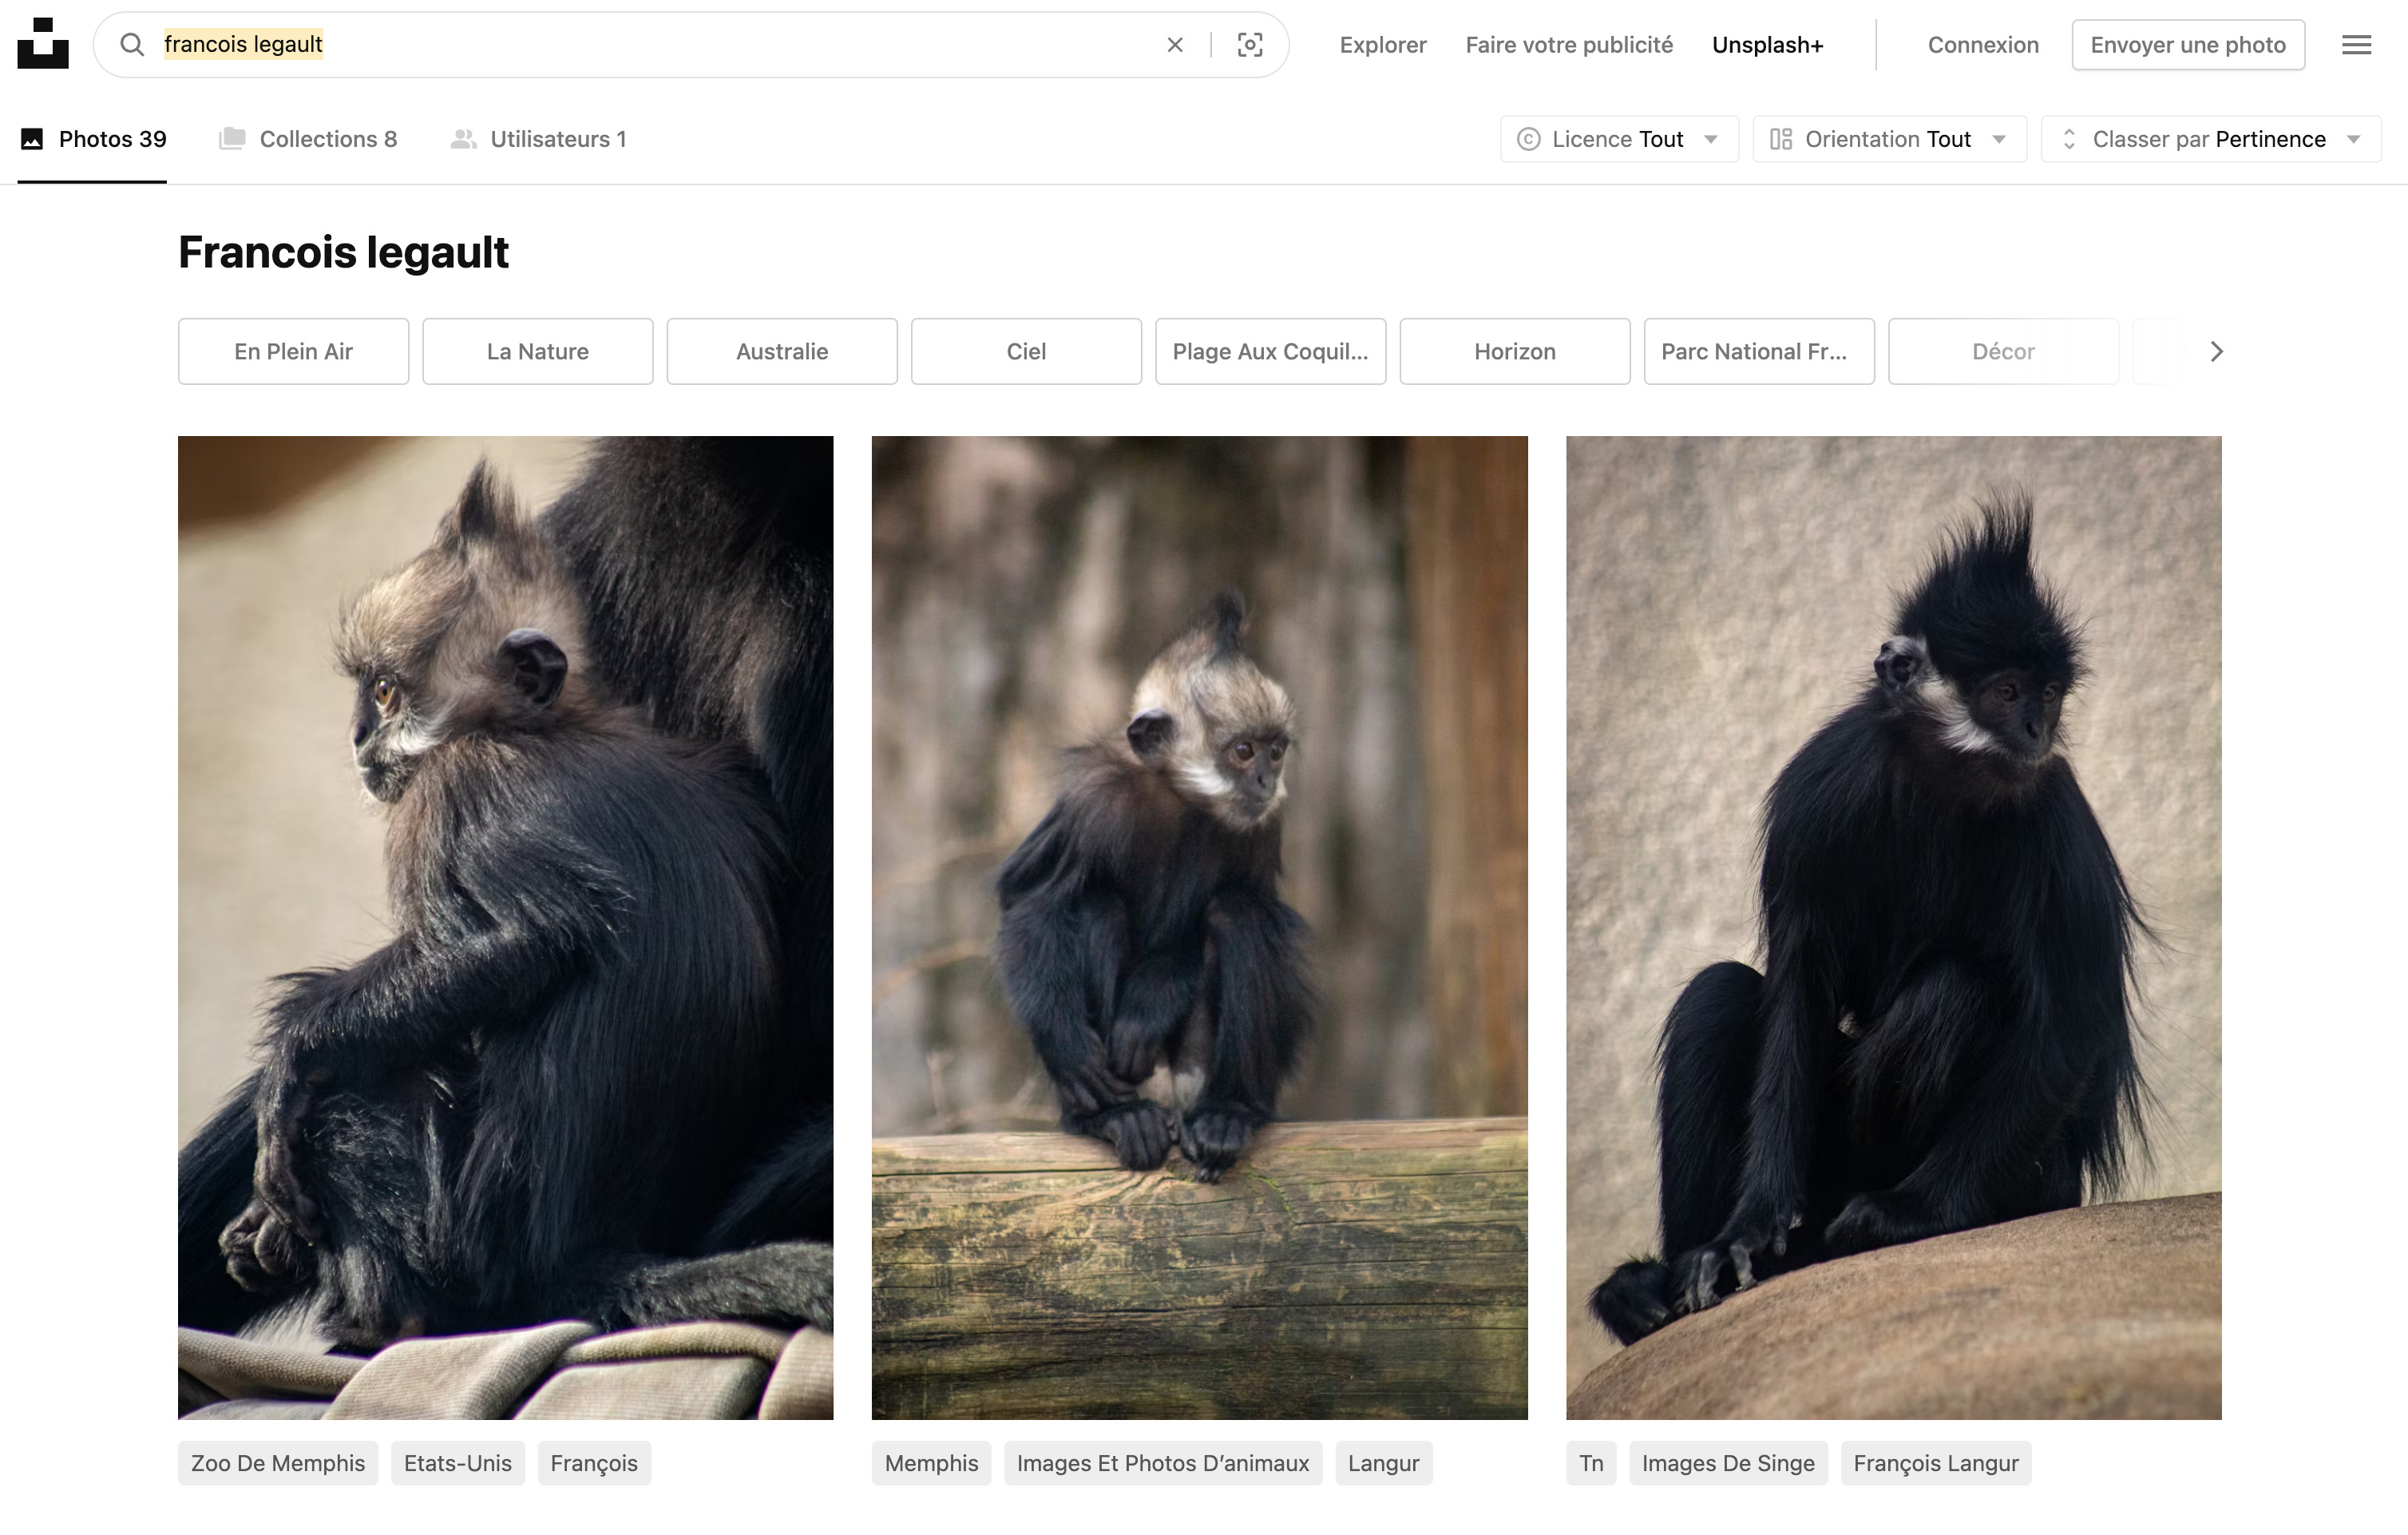This screenshot has width=2408, height=1535.
Task: Go to Unsplash+ page
Action: click(1767, 45)
